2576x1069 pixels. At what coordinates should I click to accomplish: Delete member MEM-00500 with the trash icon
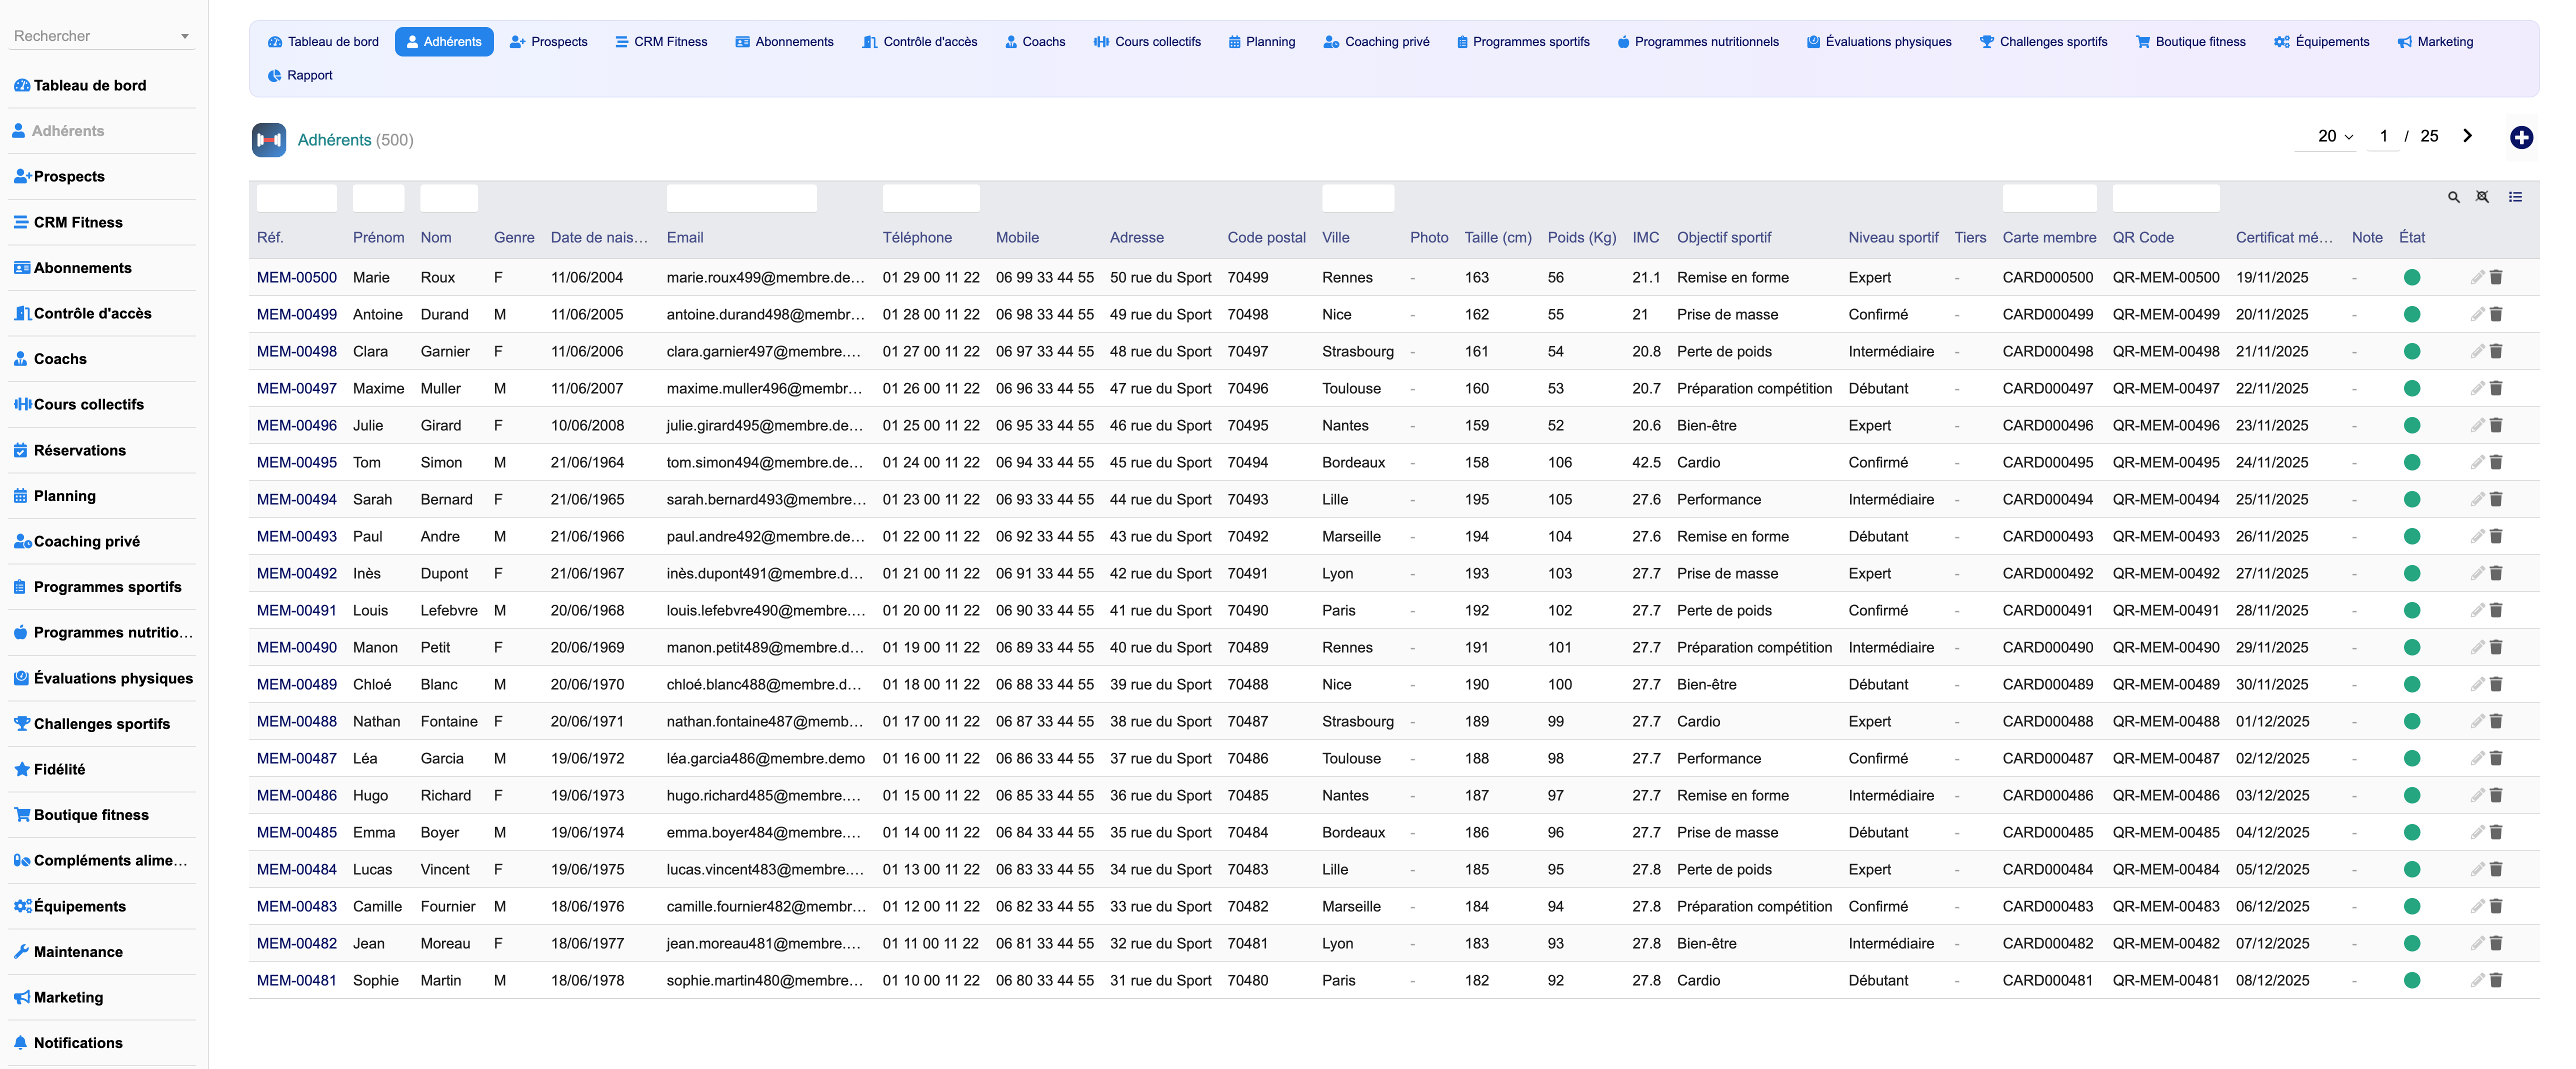(x=2495, y=277)
